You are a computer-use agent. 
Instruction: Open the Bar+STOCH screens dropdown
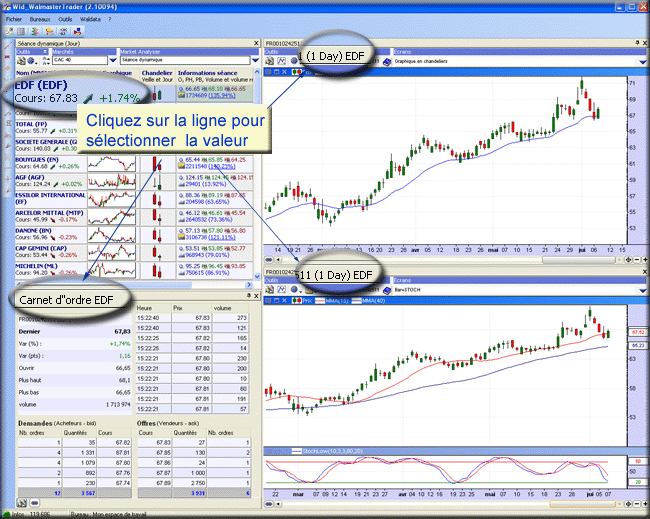[643, 290]
